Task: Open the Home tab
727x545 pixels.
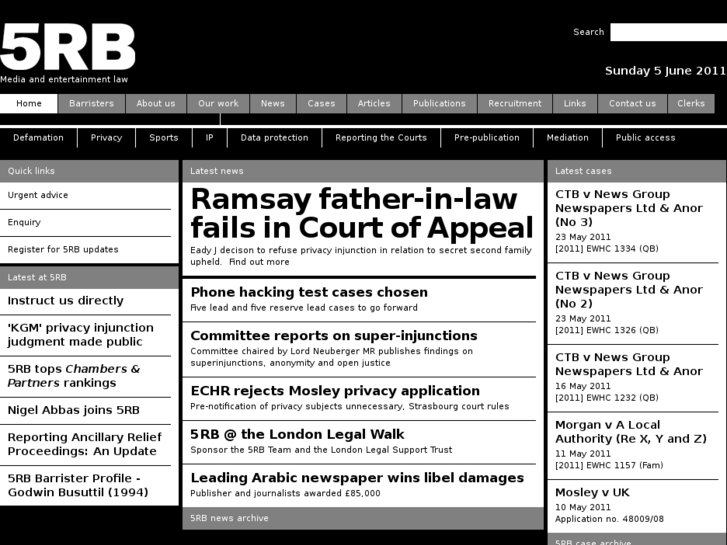Action: (x=29, y=103)
